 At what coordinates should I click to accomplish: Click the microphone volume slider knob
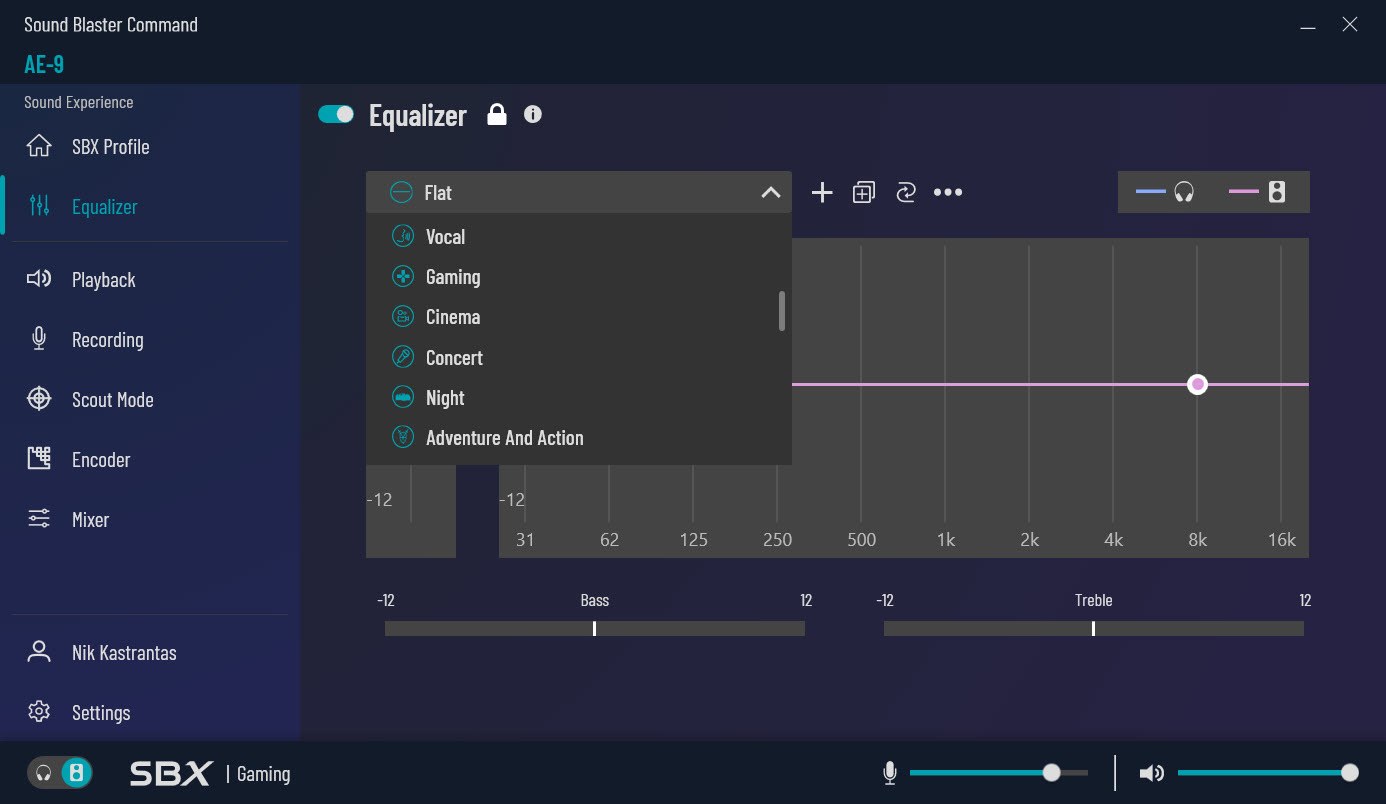pos(1051,772)
